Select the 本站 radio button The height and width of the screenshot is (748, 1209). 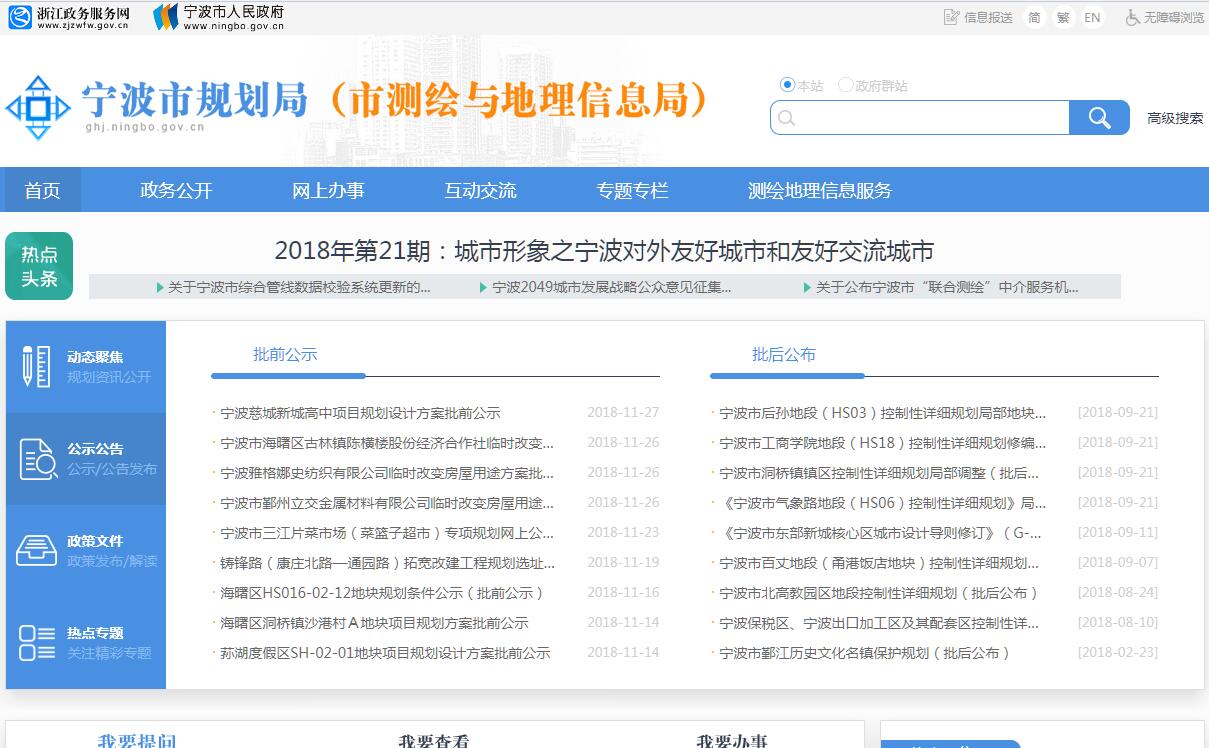pos(787,85)
